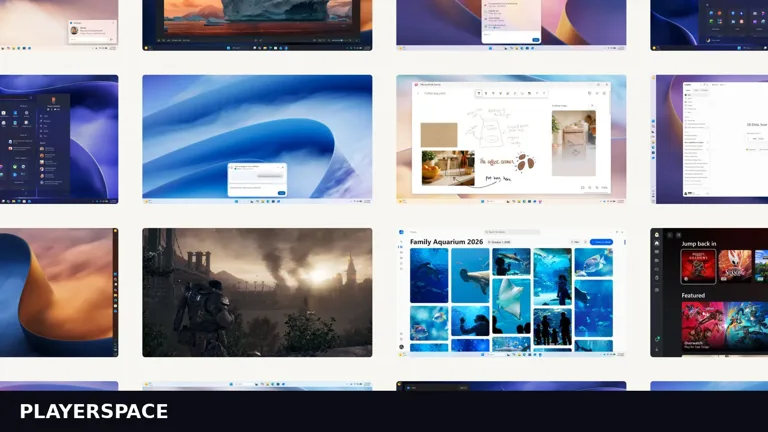The width and height of the screenshot is (768, 432).
Task: Open the orange and blue wave wallpaper screenshot
Action: pyautogui.click(x=59, y=292)
